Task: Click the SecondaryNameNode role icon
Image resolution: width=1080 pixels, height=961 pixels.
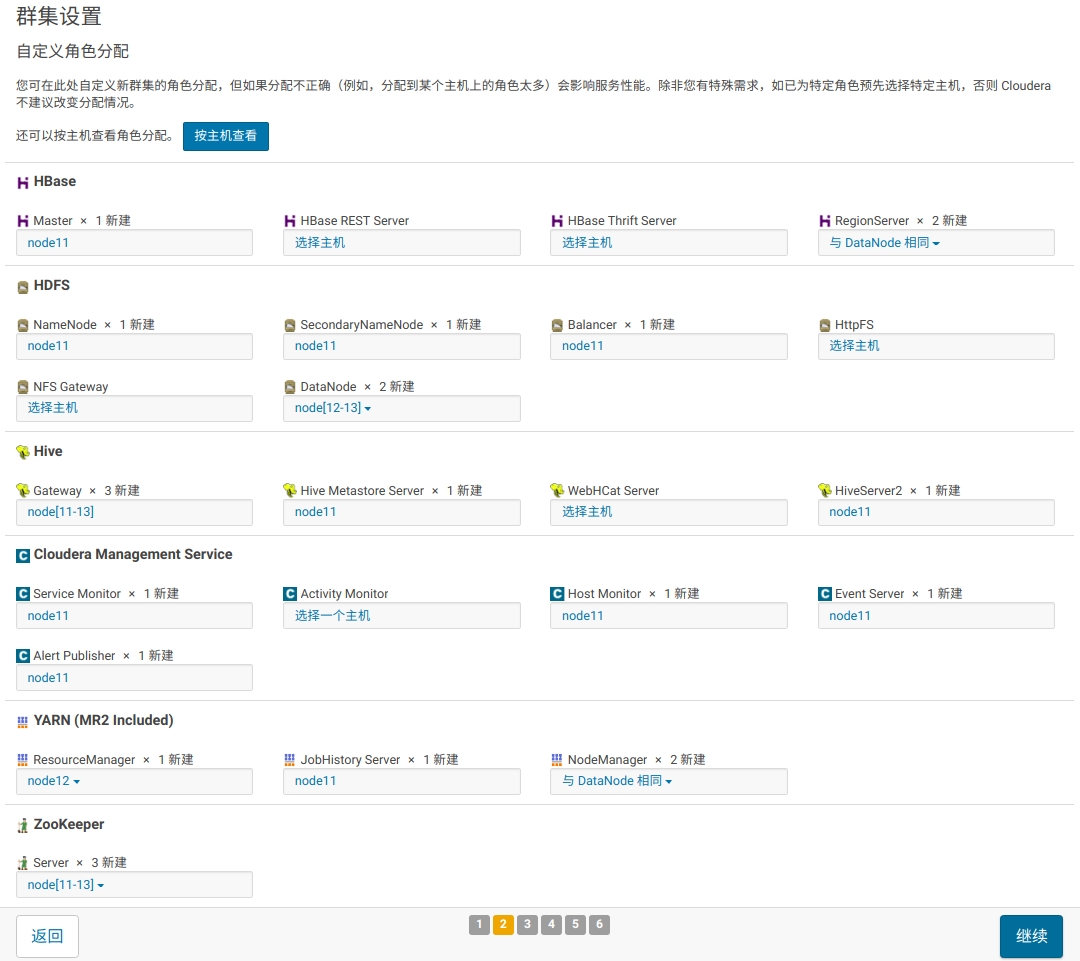Action: (290, 325)
